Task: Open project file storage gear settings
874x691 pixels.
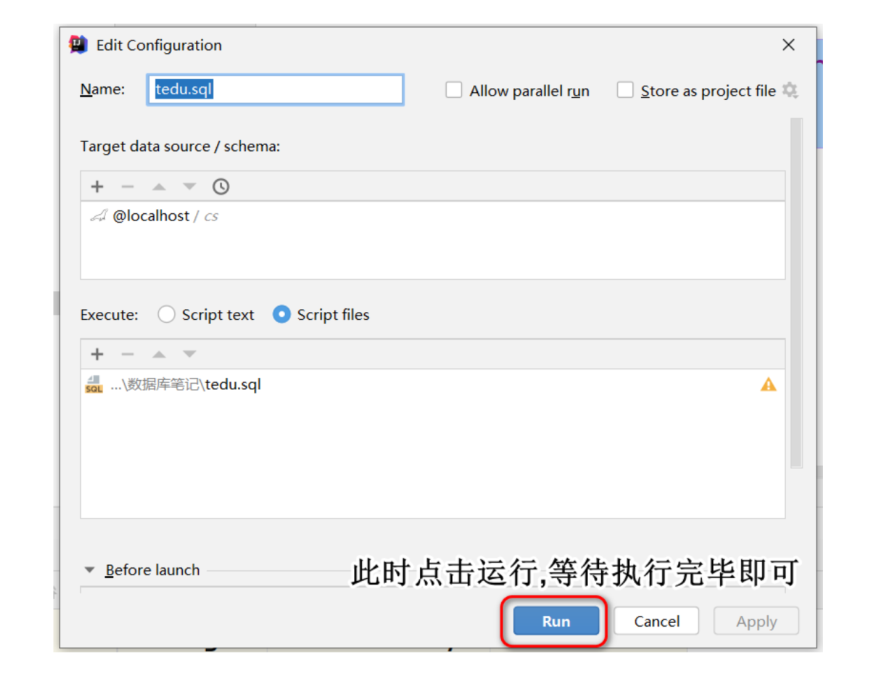Action: [x=790, y=90]
